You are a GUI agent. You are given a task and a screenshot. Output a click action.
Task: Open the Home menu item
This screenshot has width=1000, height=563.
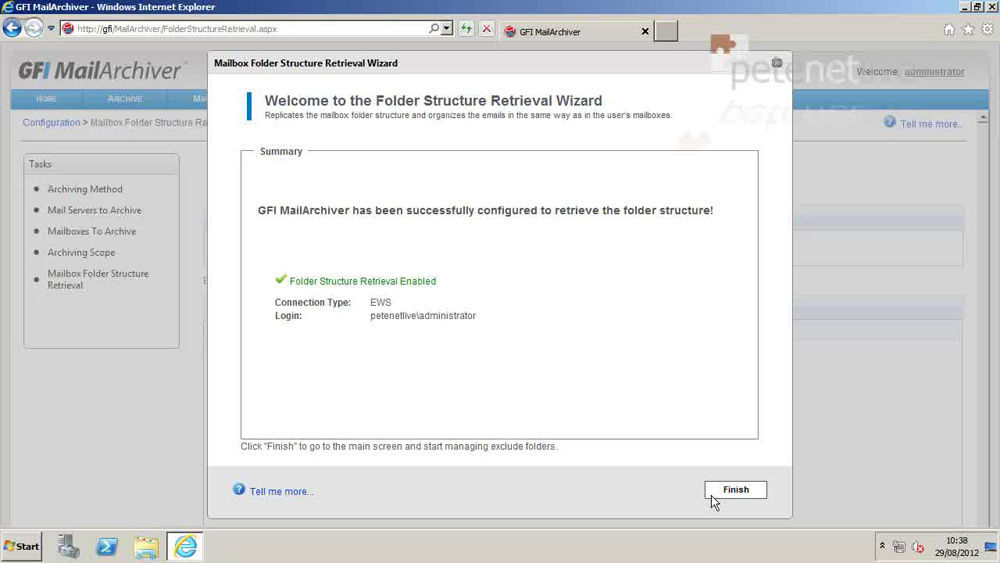(46, 99)
